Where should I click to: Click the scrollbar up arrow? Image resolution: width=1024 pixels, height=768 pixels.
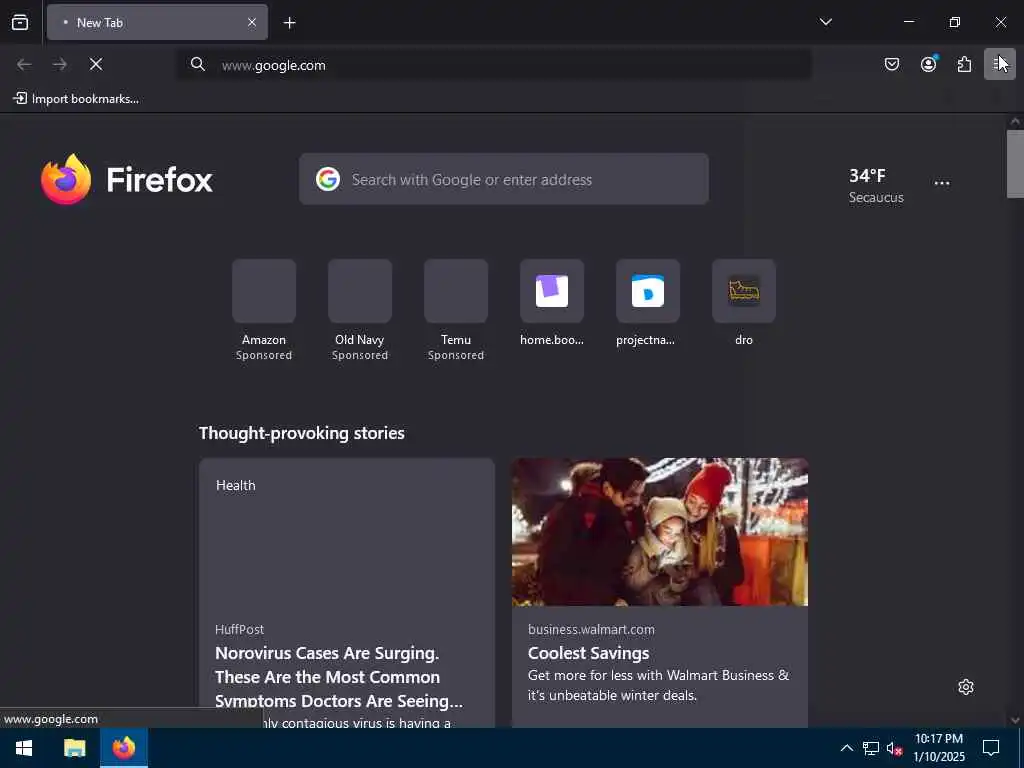(1015, 121)
